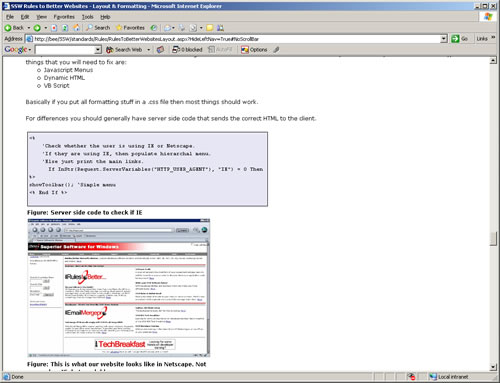The width and height of the screenshot is (500, 383).
Task: Open the Edit menu
Action: click(25, 17)
